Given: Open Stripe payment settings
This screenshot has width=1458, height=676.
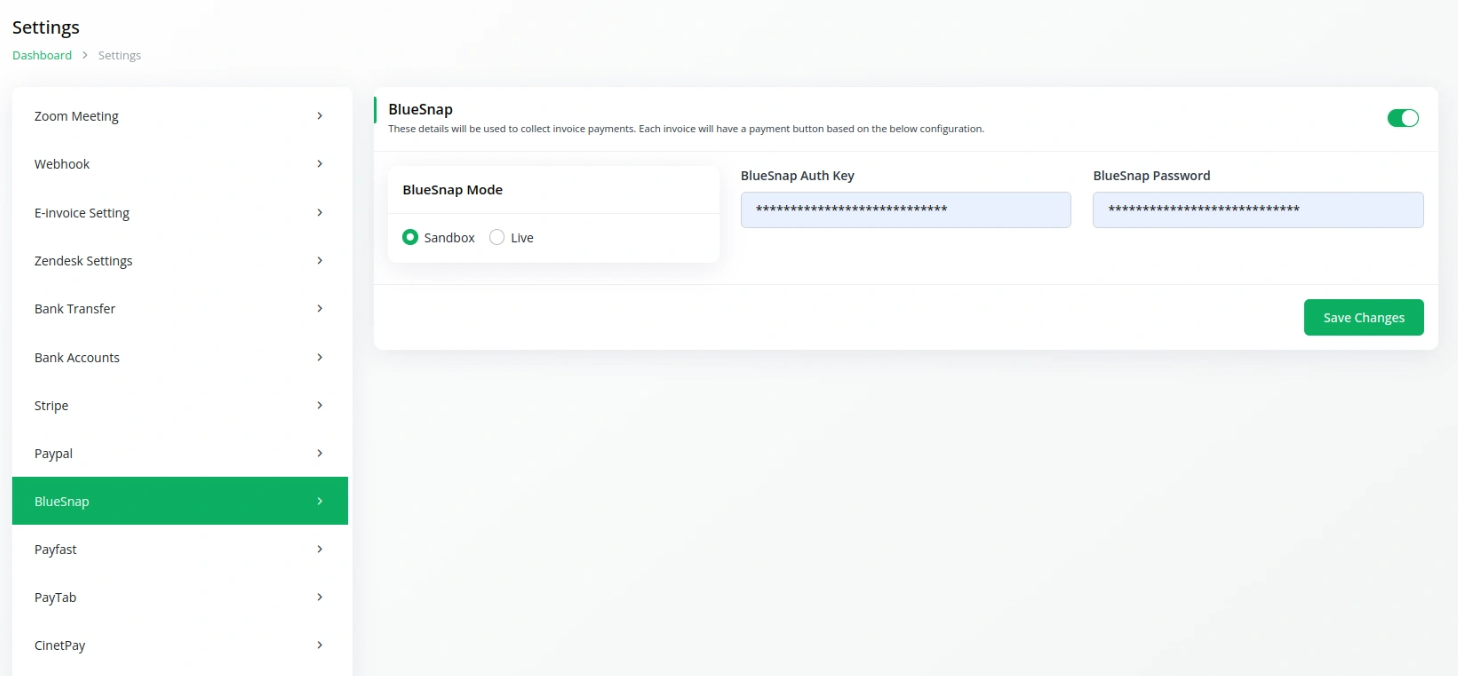Looking at the screenshot, I should click(x=180, y=405).
